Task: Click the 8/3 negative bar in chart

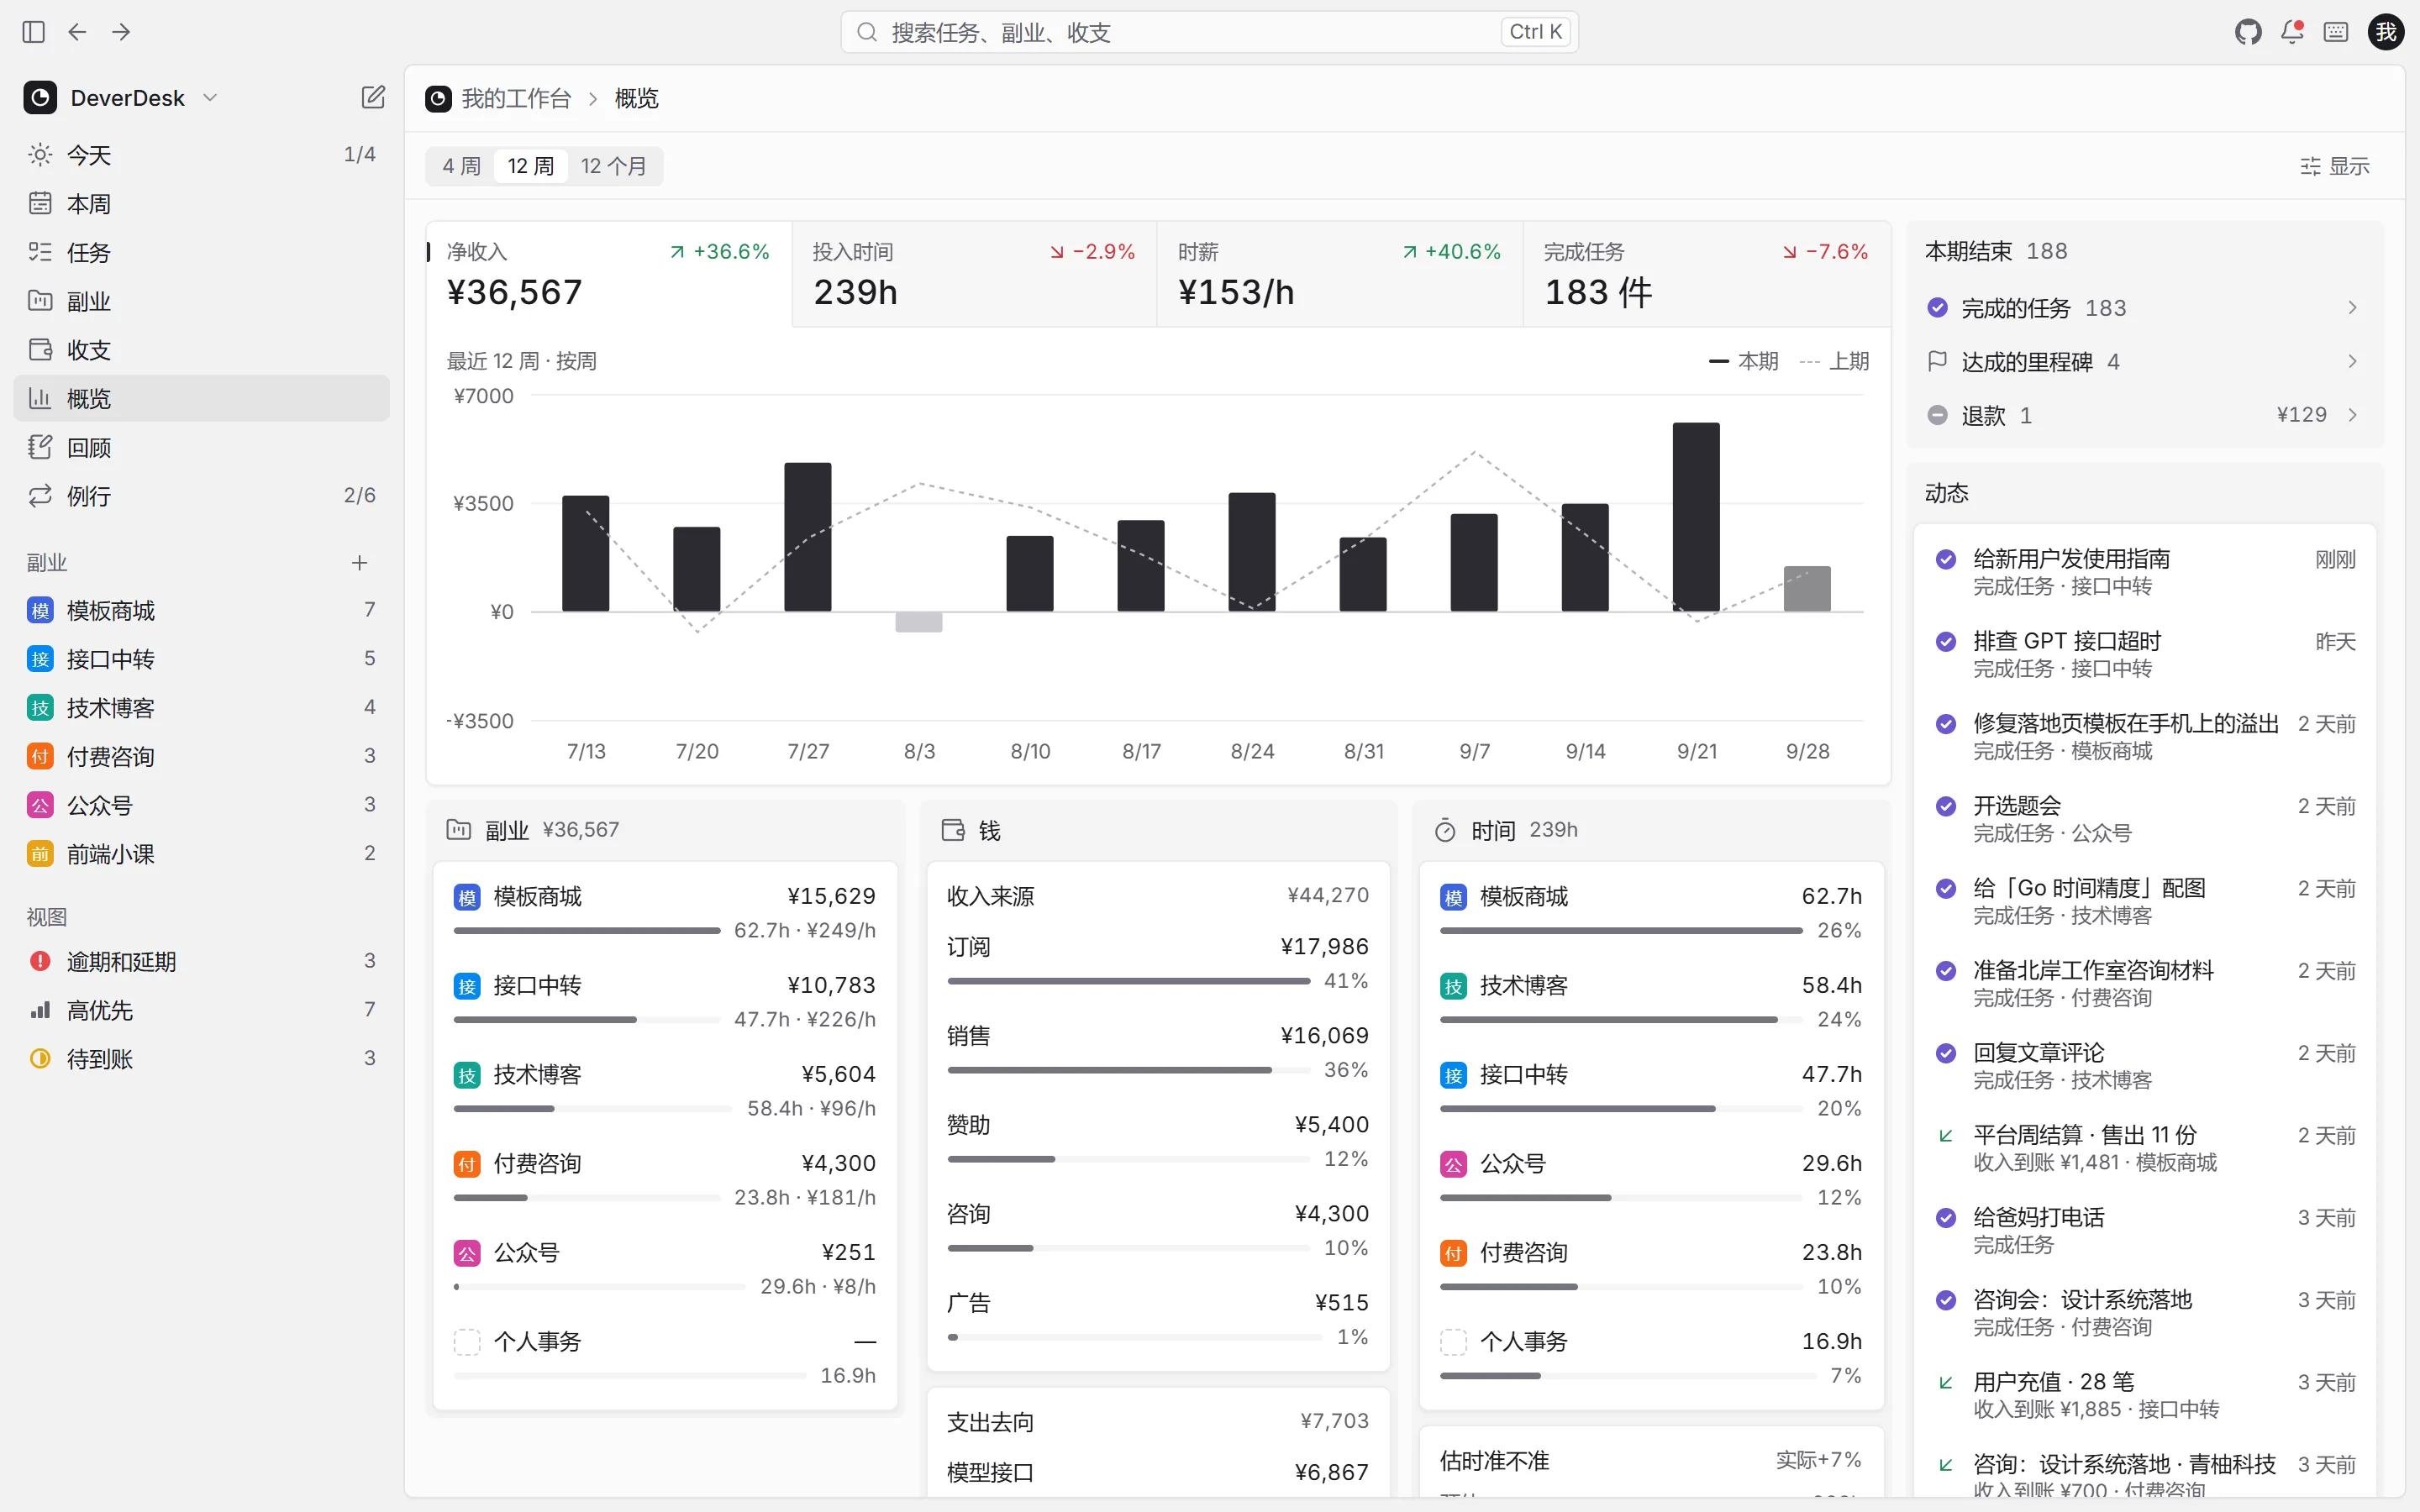Action: [x=918, y=622]
